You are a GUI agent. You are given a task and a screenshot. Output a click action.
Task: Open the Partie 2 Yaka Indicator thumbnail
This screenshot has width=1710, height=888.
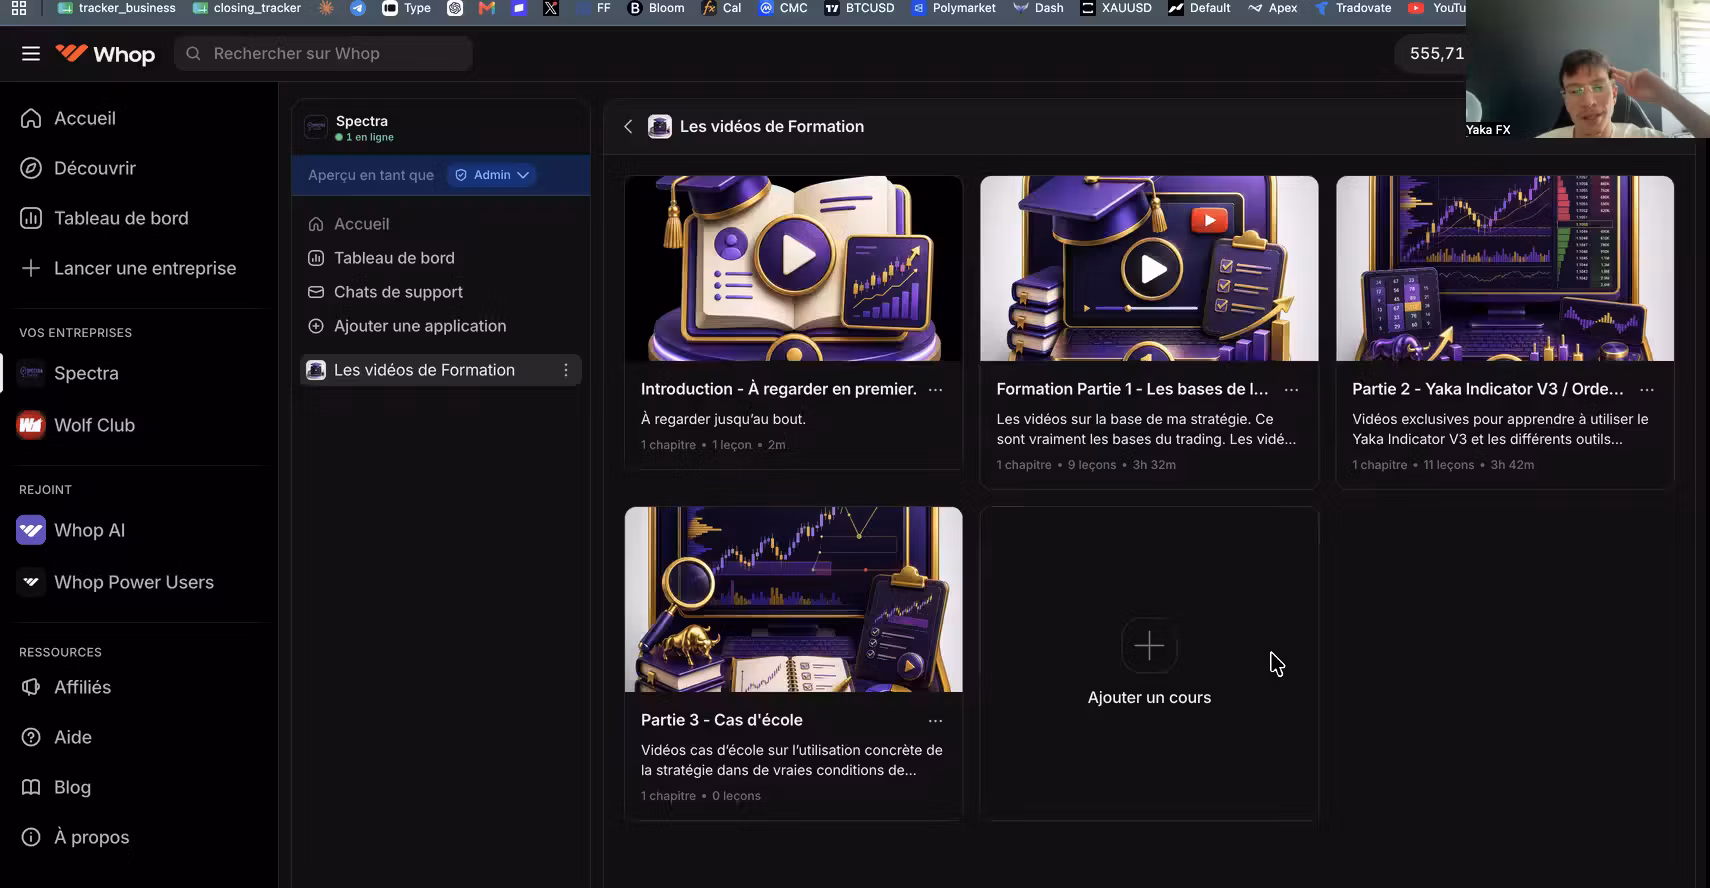click(x=1505, y=269)
